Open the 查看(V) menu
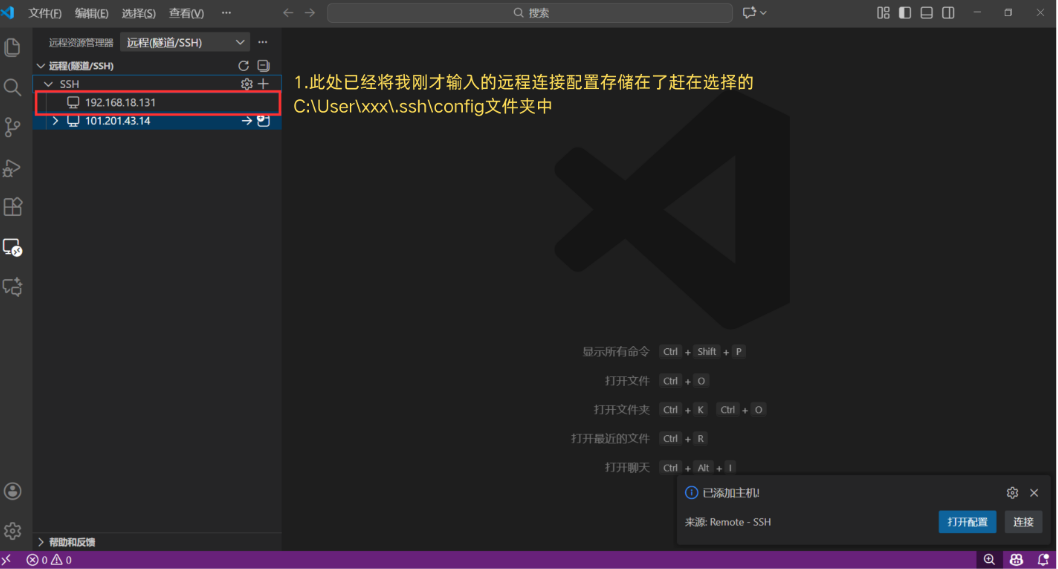Image resolution: width=1058 pixels, height=569 pixels. tap(186, 13)
